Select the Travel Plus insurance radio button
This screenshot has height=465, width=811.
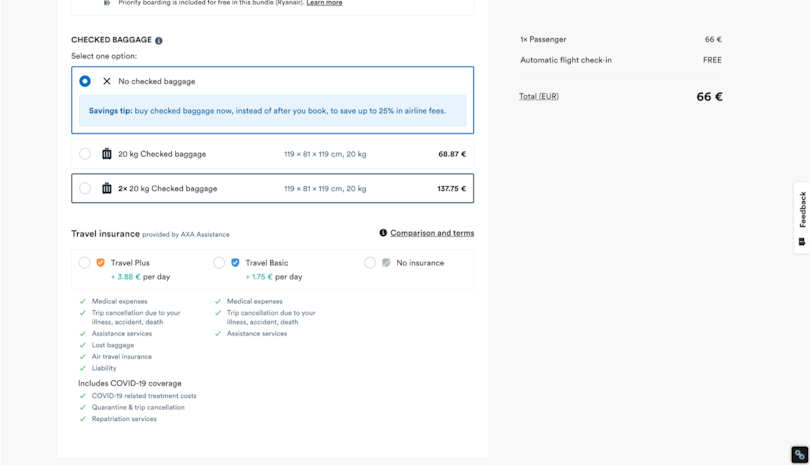tap(84, 263)
